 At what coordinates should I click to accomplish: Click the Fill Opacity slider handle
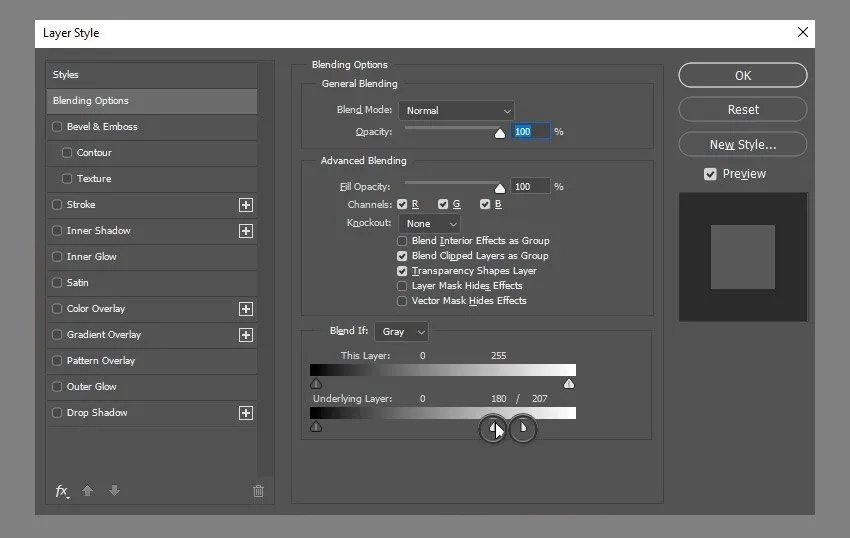pos(500,188)
